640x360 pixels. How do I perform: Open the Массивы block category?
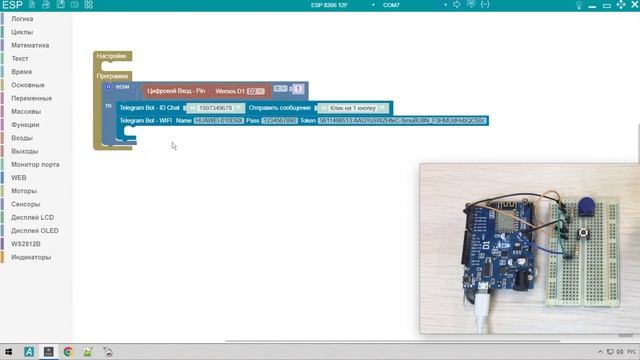pyautogui.click(x=26, y=111)
